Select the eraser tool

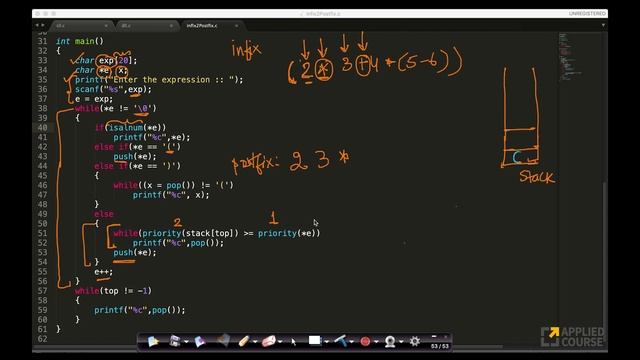(x=268, y=341)
